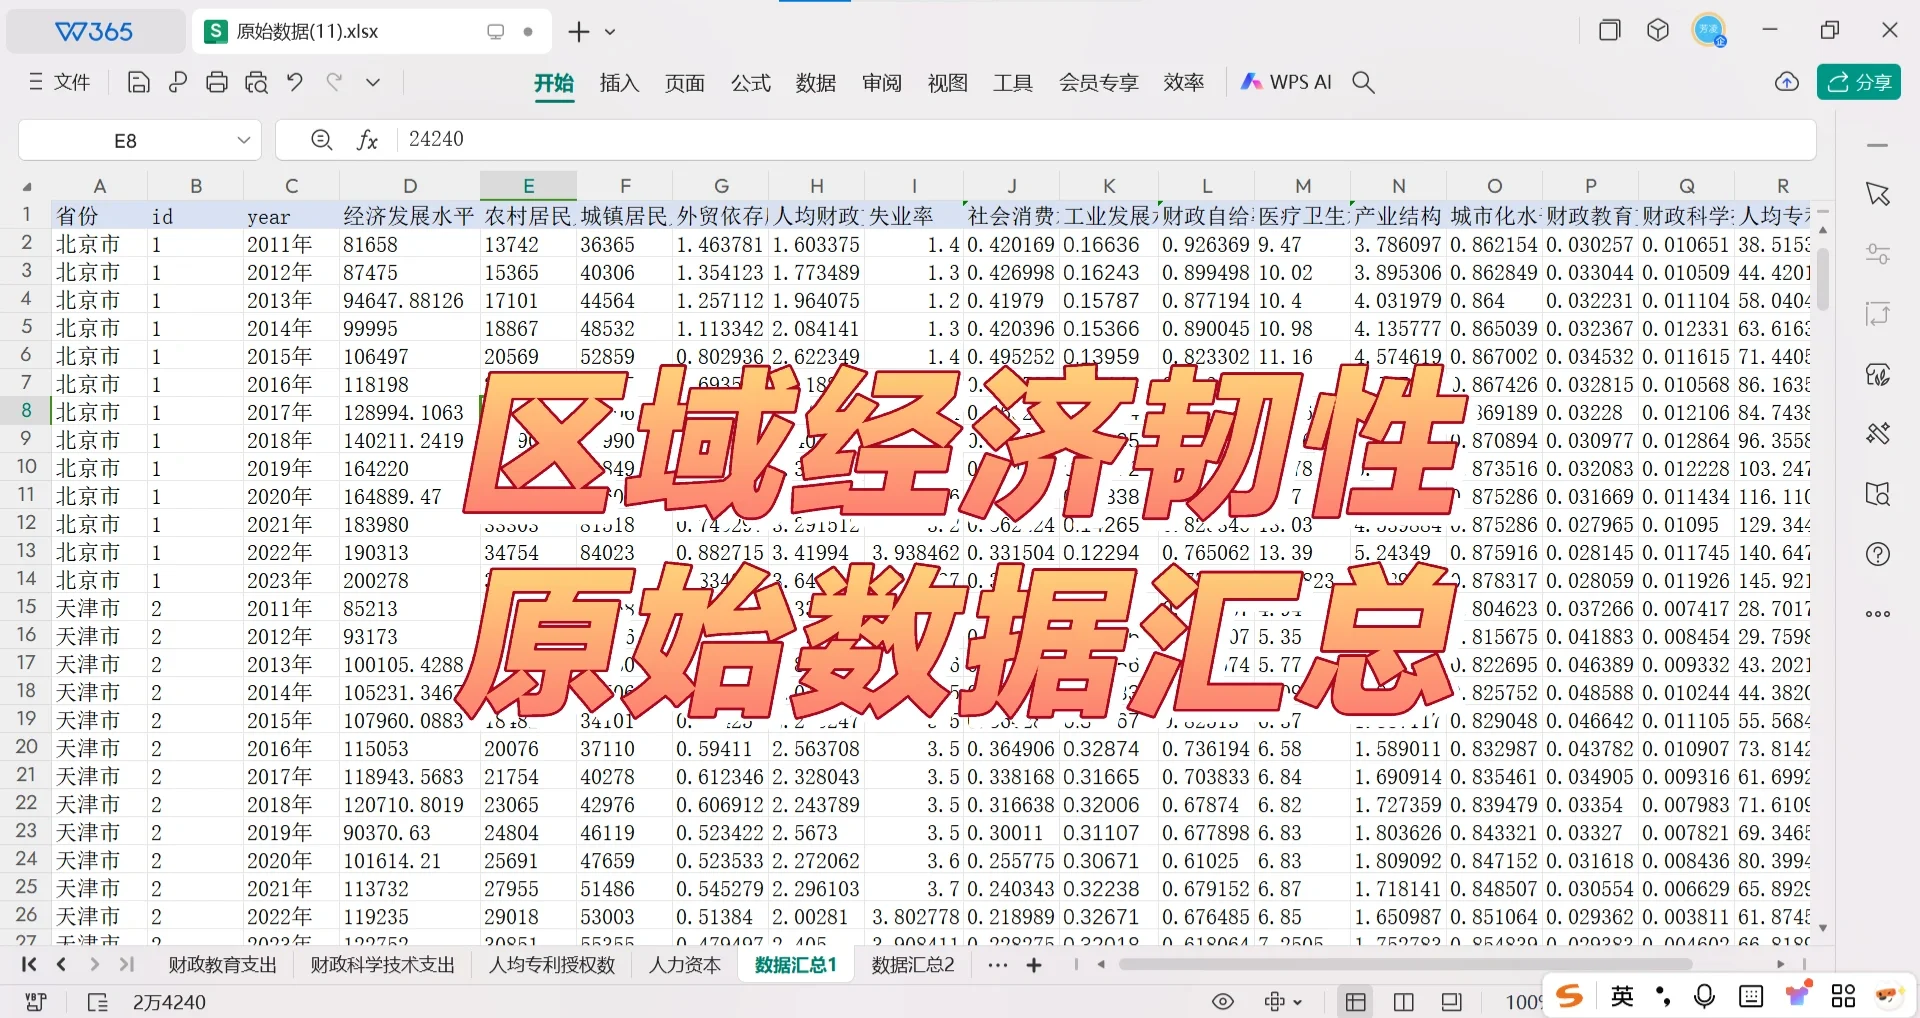This screenshot has width=1920, height=1018.
Task: Click the search magnifier icon in the ribbon
Action: pos(1364,82)
